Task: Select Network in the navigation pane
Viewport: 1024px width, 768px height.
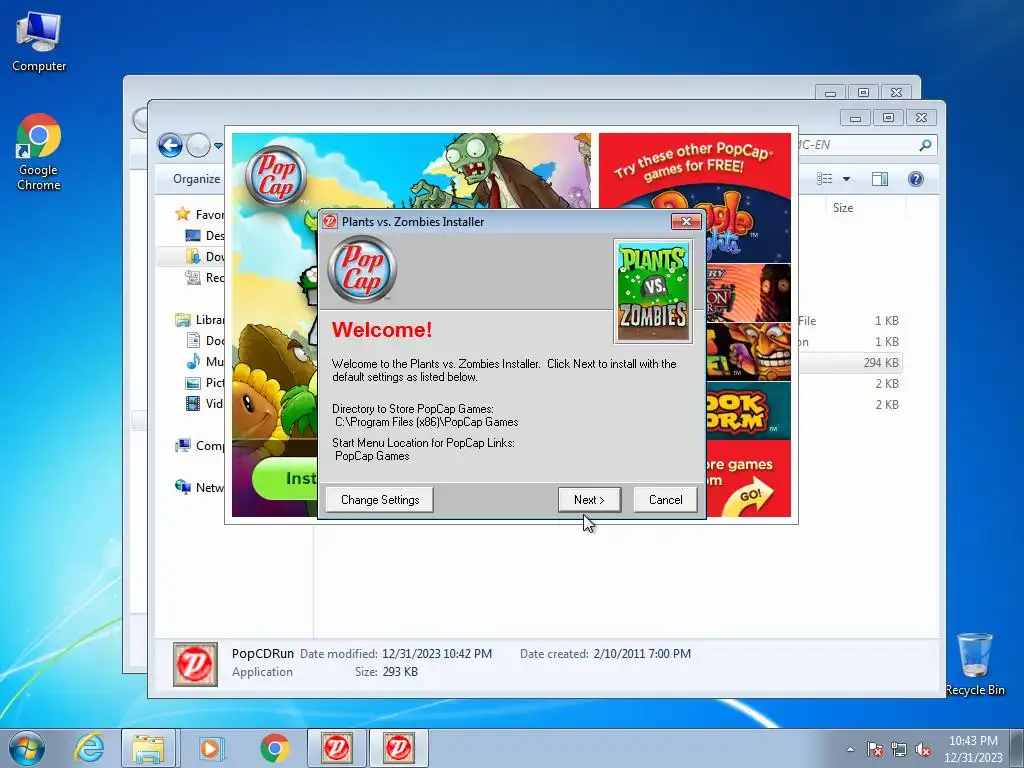Action: coord(199,487)
